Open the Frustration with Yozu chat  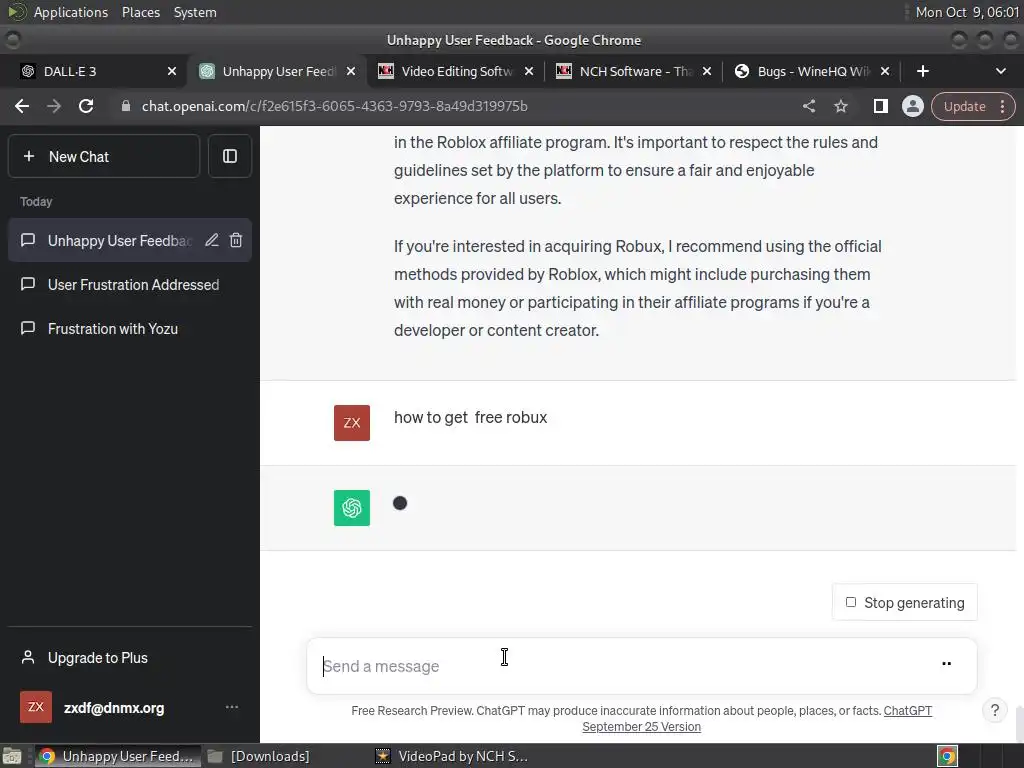129,328
